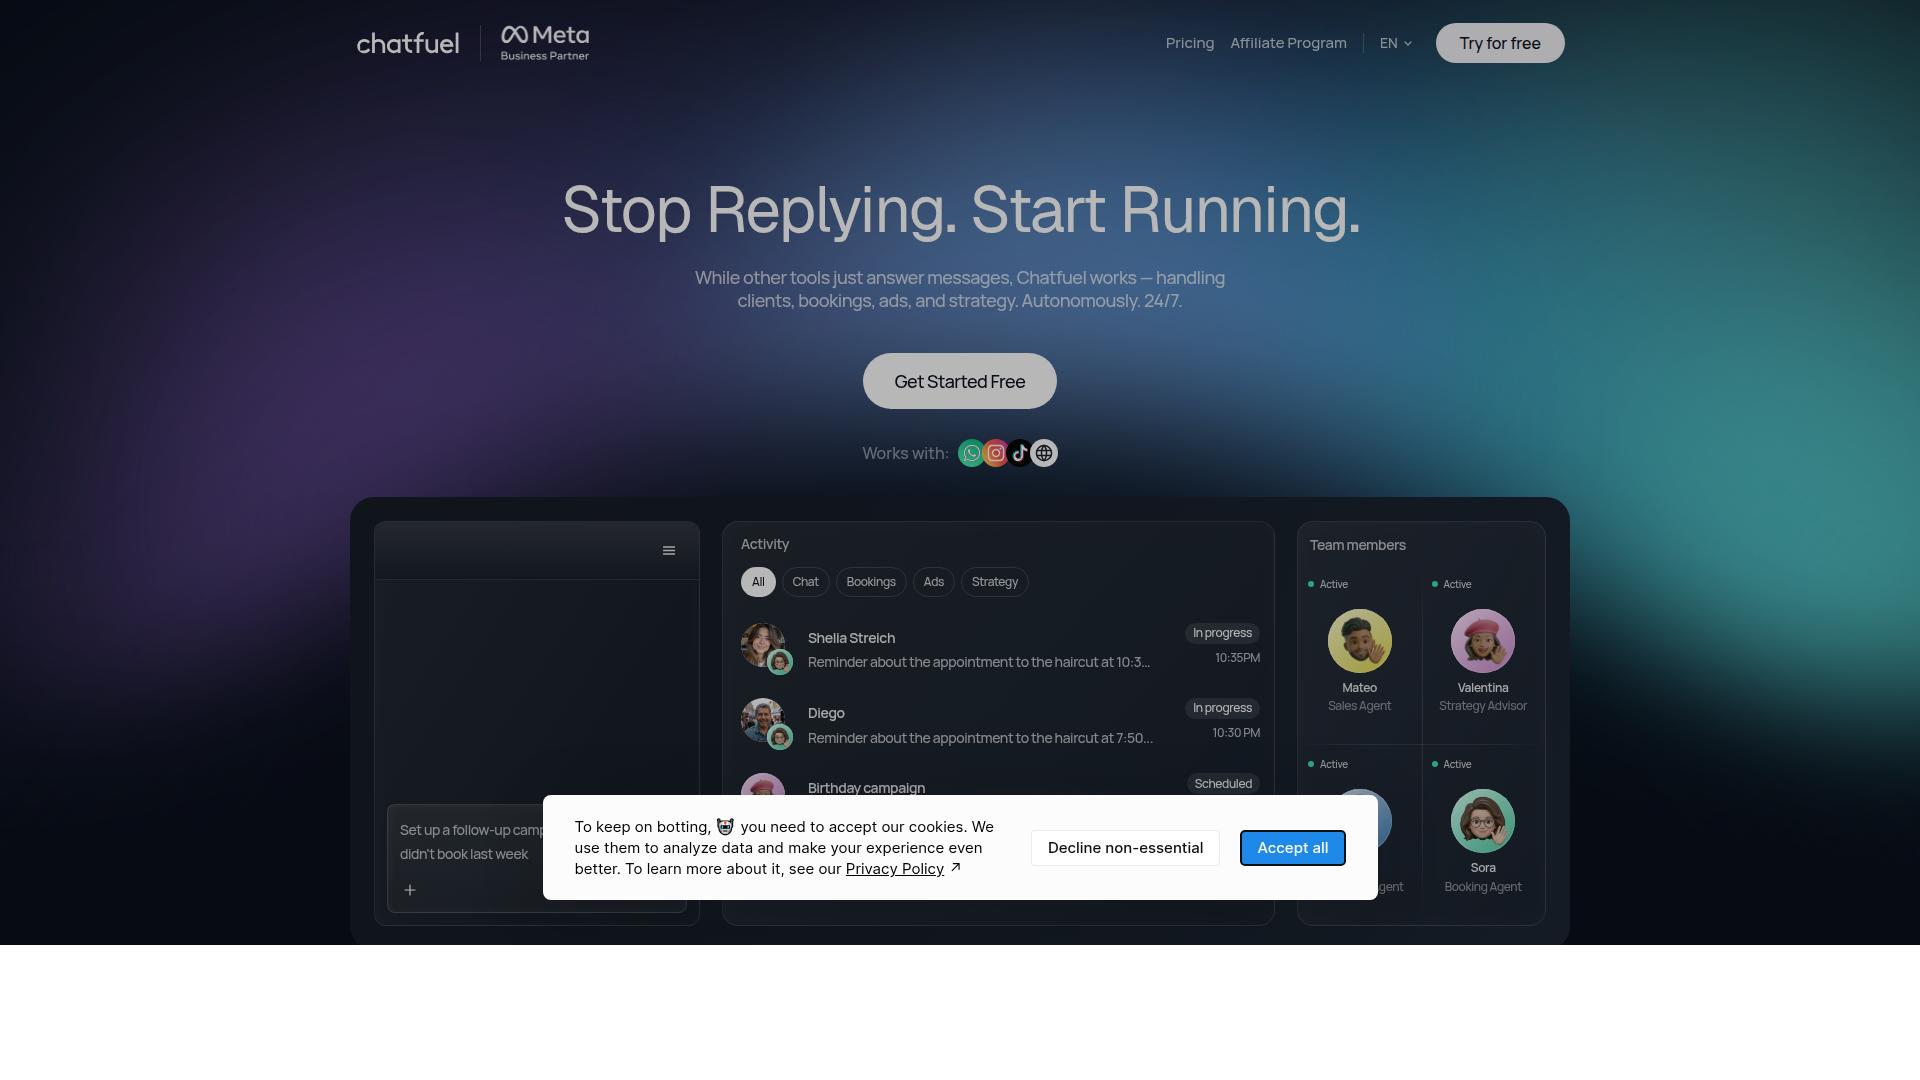Decline non-essential cookies
1920x1080 pixels.
pos(1125,848)
